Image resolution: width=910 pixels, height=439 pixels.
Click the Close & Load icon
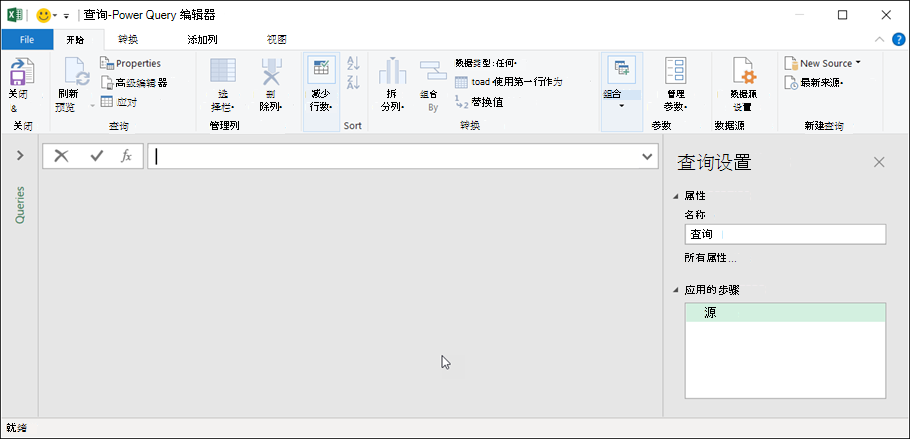pos(21,72)
